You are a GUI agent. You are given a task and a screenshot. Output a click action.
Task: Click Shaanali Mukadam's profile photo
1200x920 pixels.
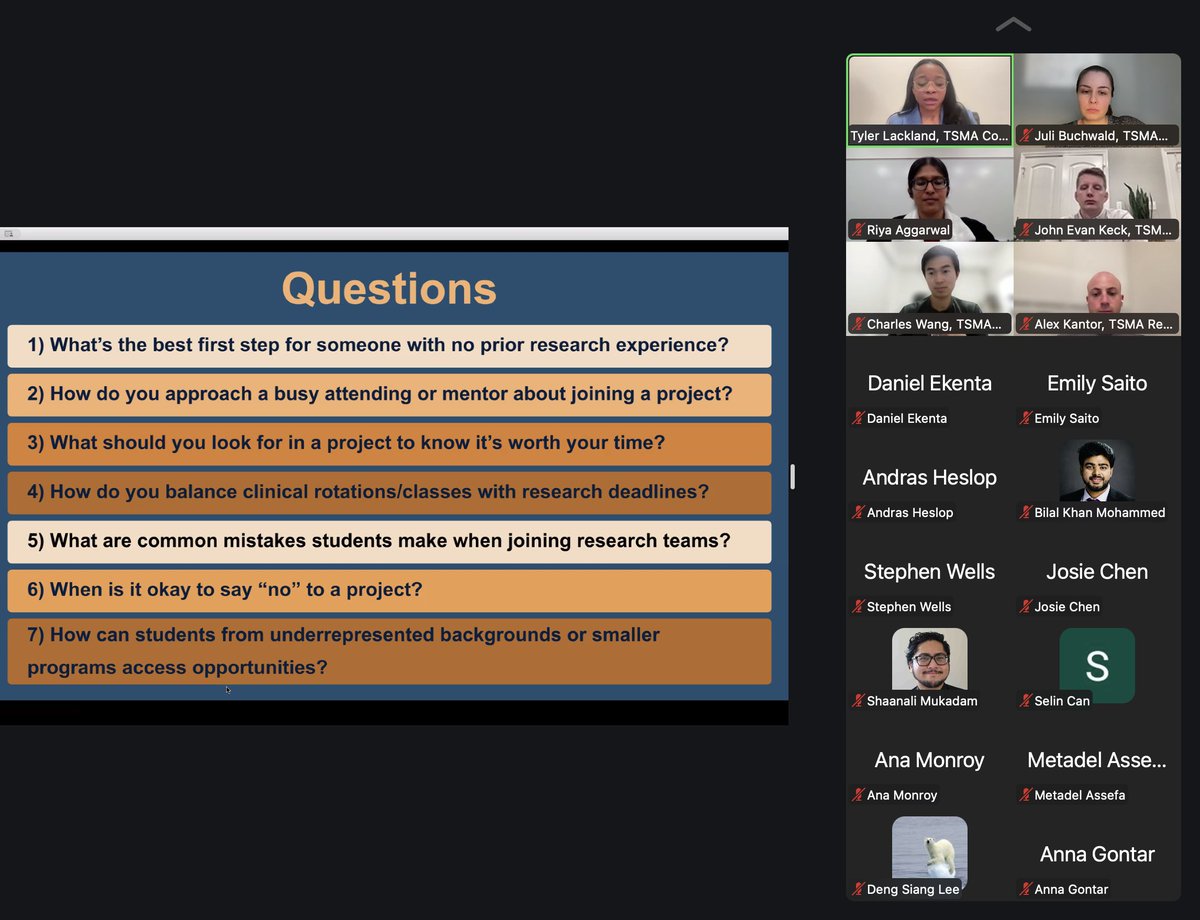(x=930, y=659)
